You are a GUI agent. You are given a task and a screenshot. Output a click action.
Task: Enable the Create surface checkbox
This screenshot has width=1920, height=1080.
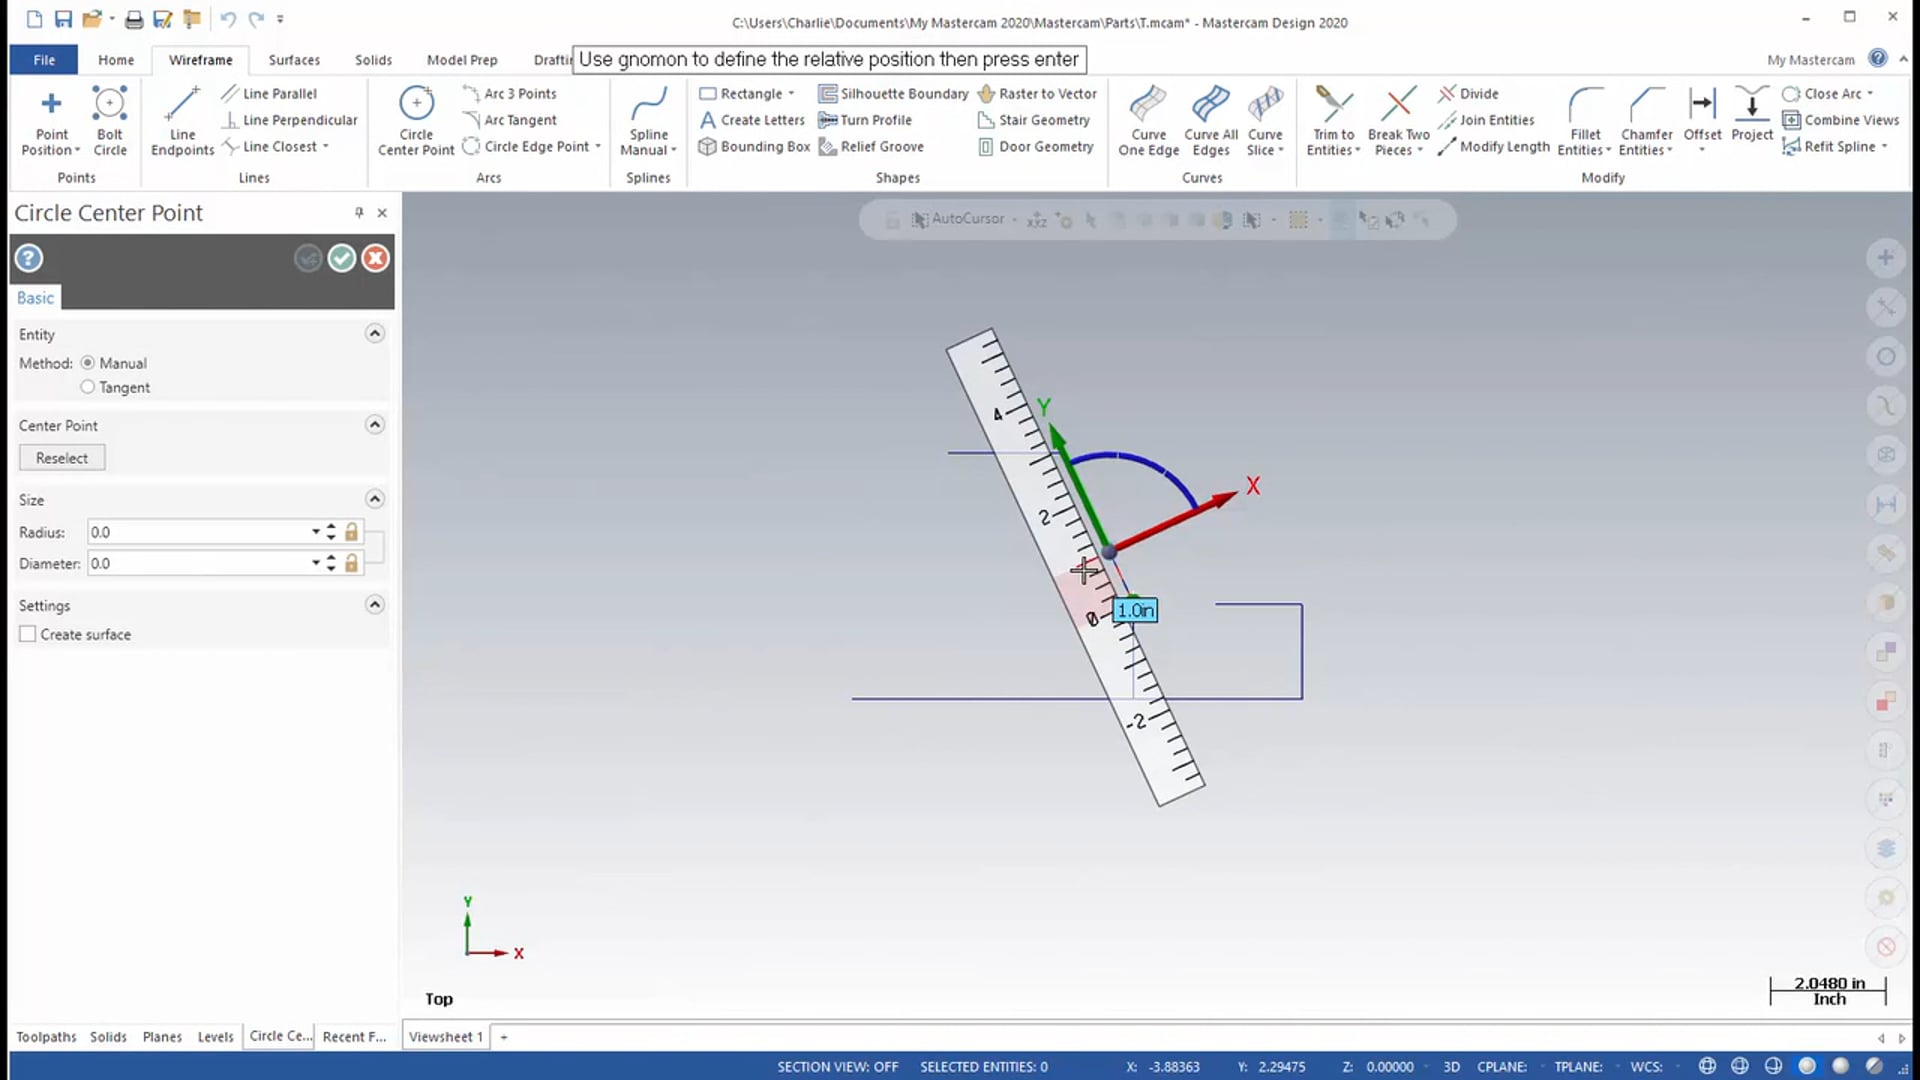tap(28, 634)
